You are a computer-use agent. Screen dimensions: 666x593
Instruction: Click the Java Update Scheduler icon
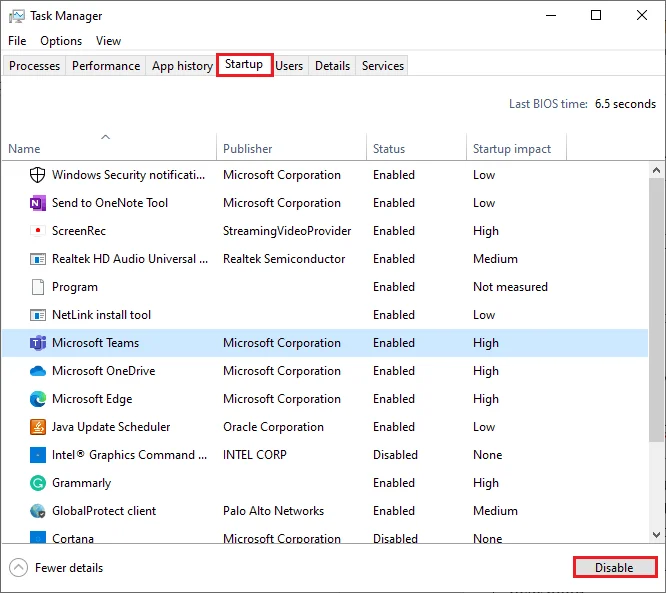(37, 427)
